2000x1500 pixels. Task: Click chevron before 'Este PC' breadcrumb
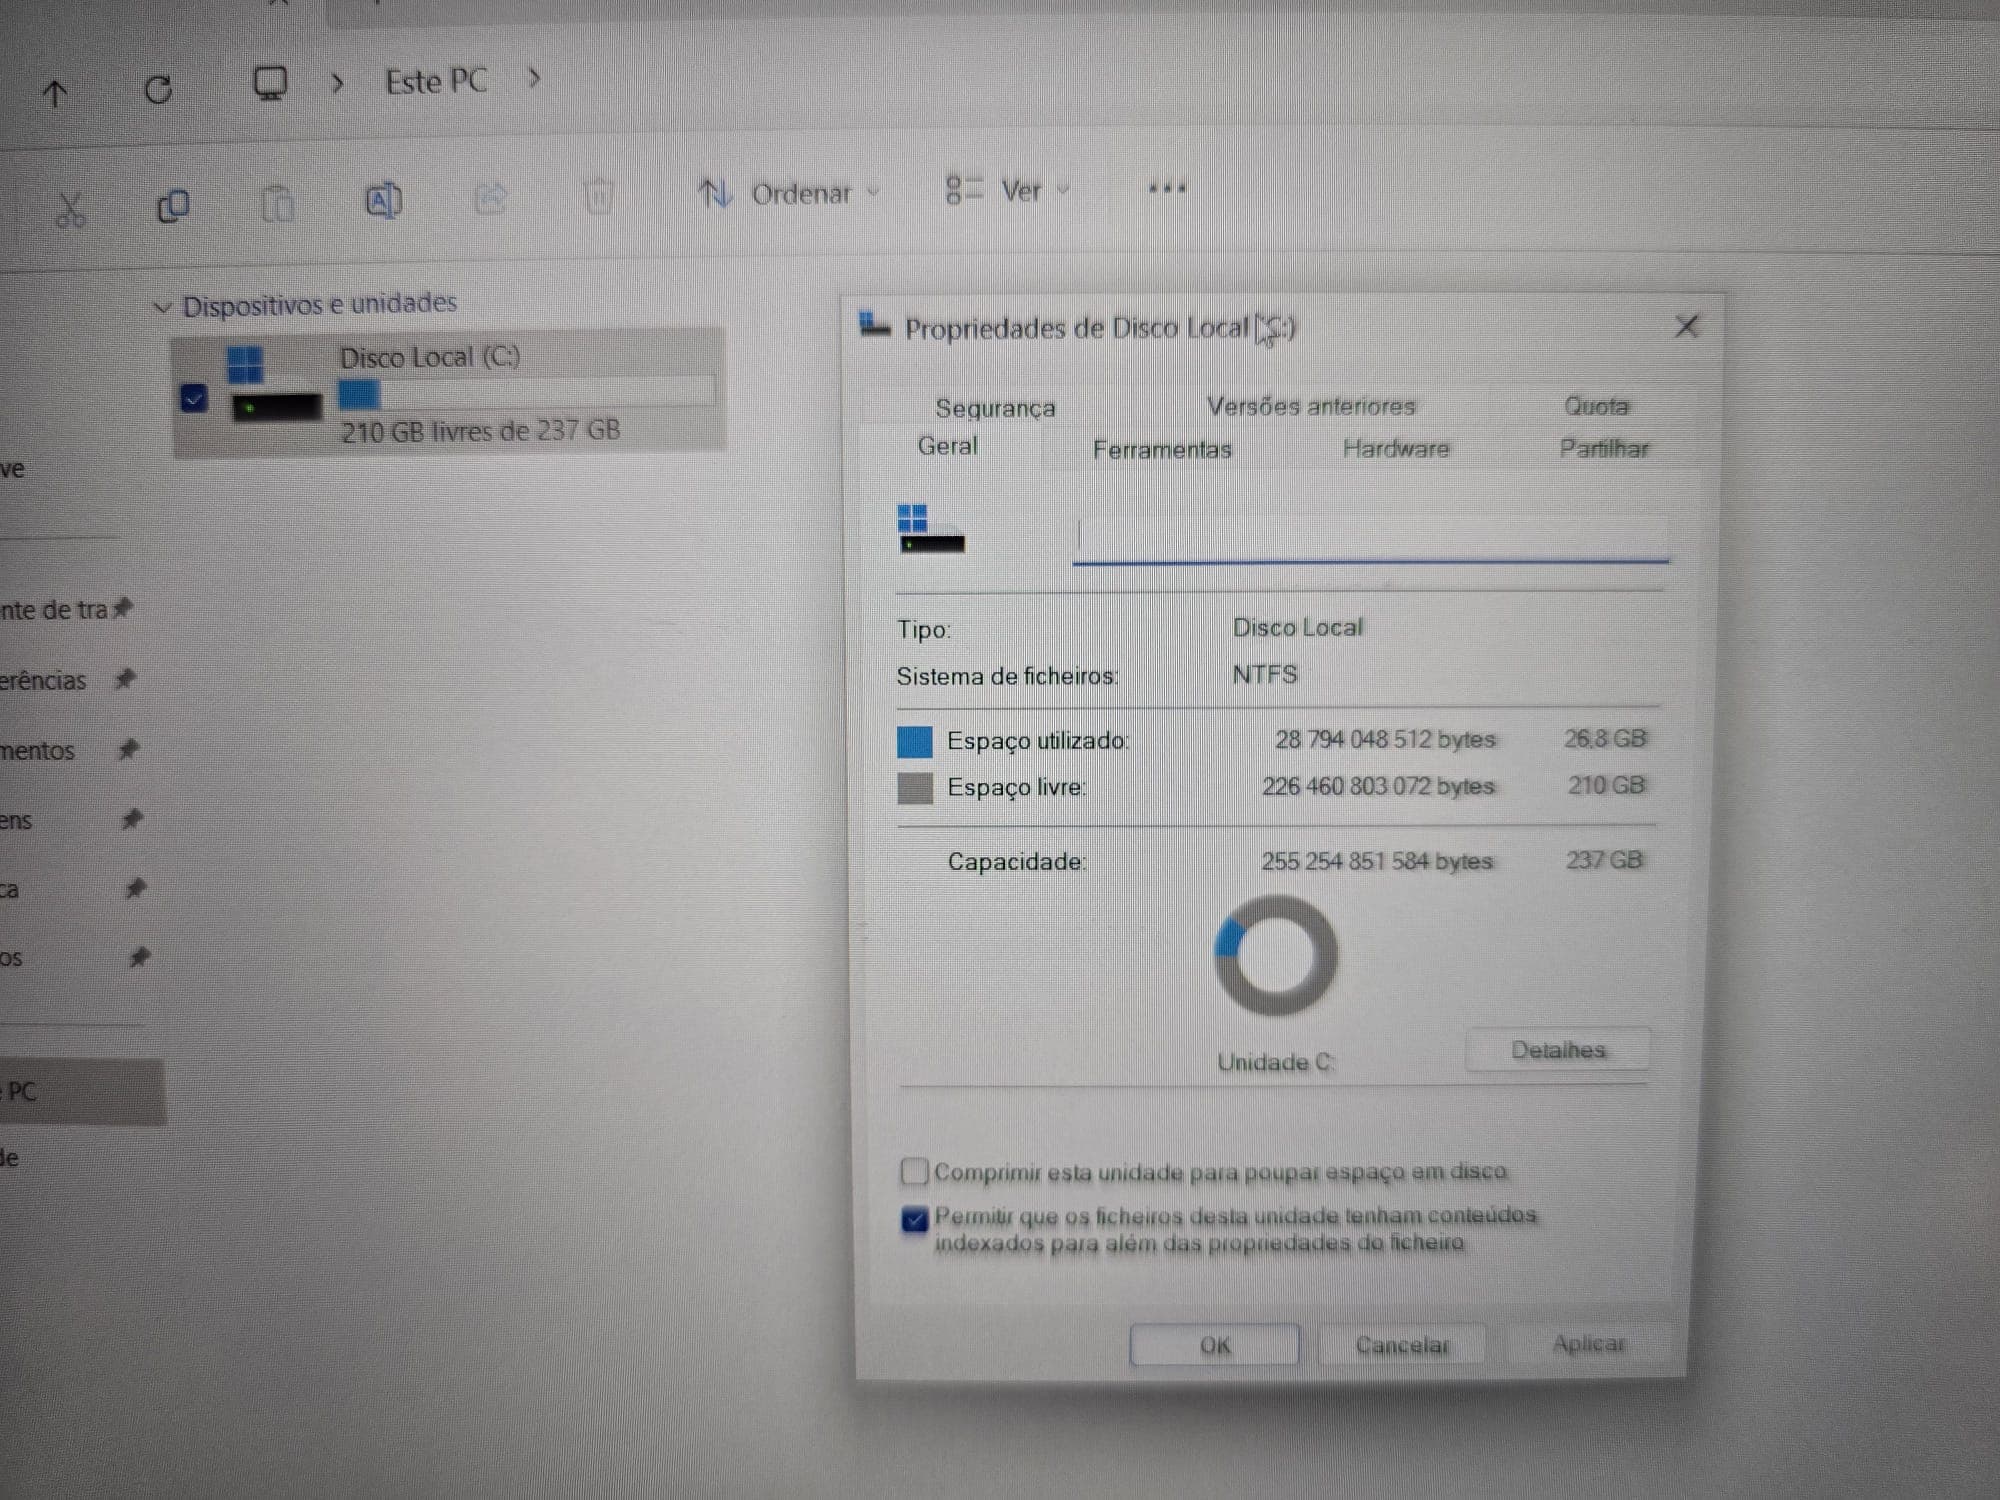(x=338, y=83)
